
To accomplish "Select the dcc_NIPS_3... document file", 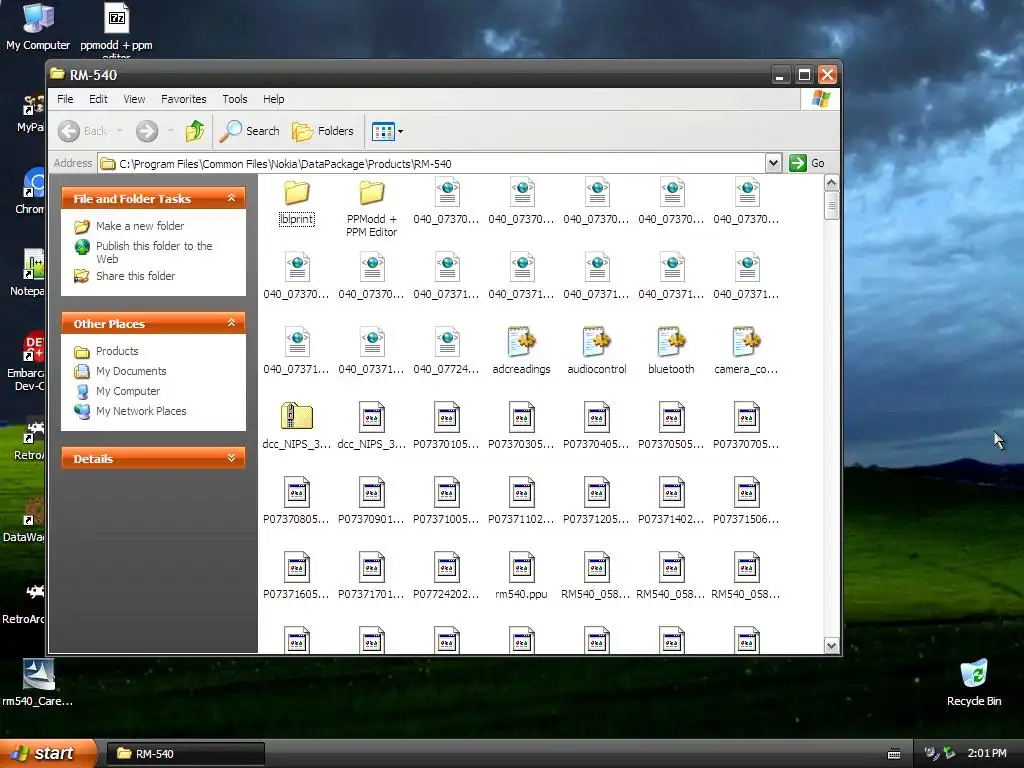I will pyautogui.click(x=372, y=424).
